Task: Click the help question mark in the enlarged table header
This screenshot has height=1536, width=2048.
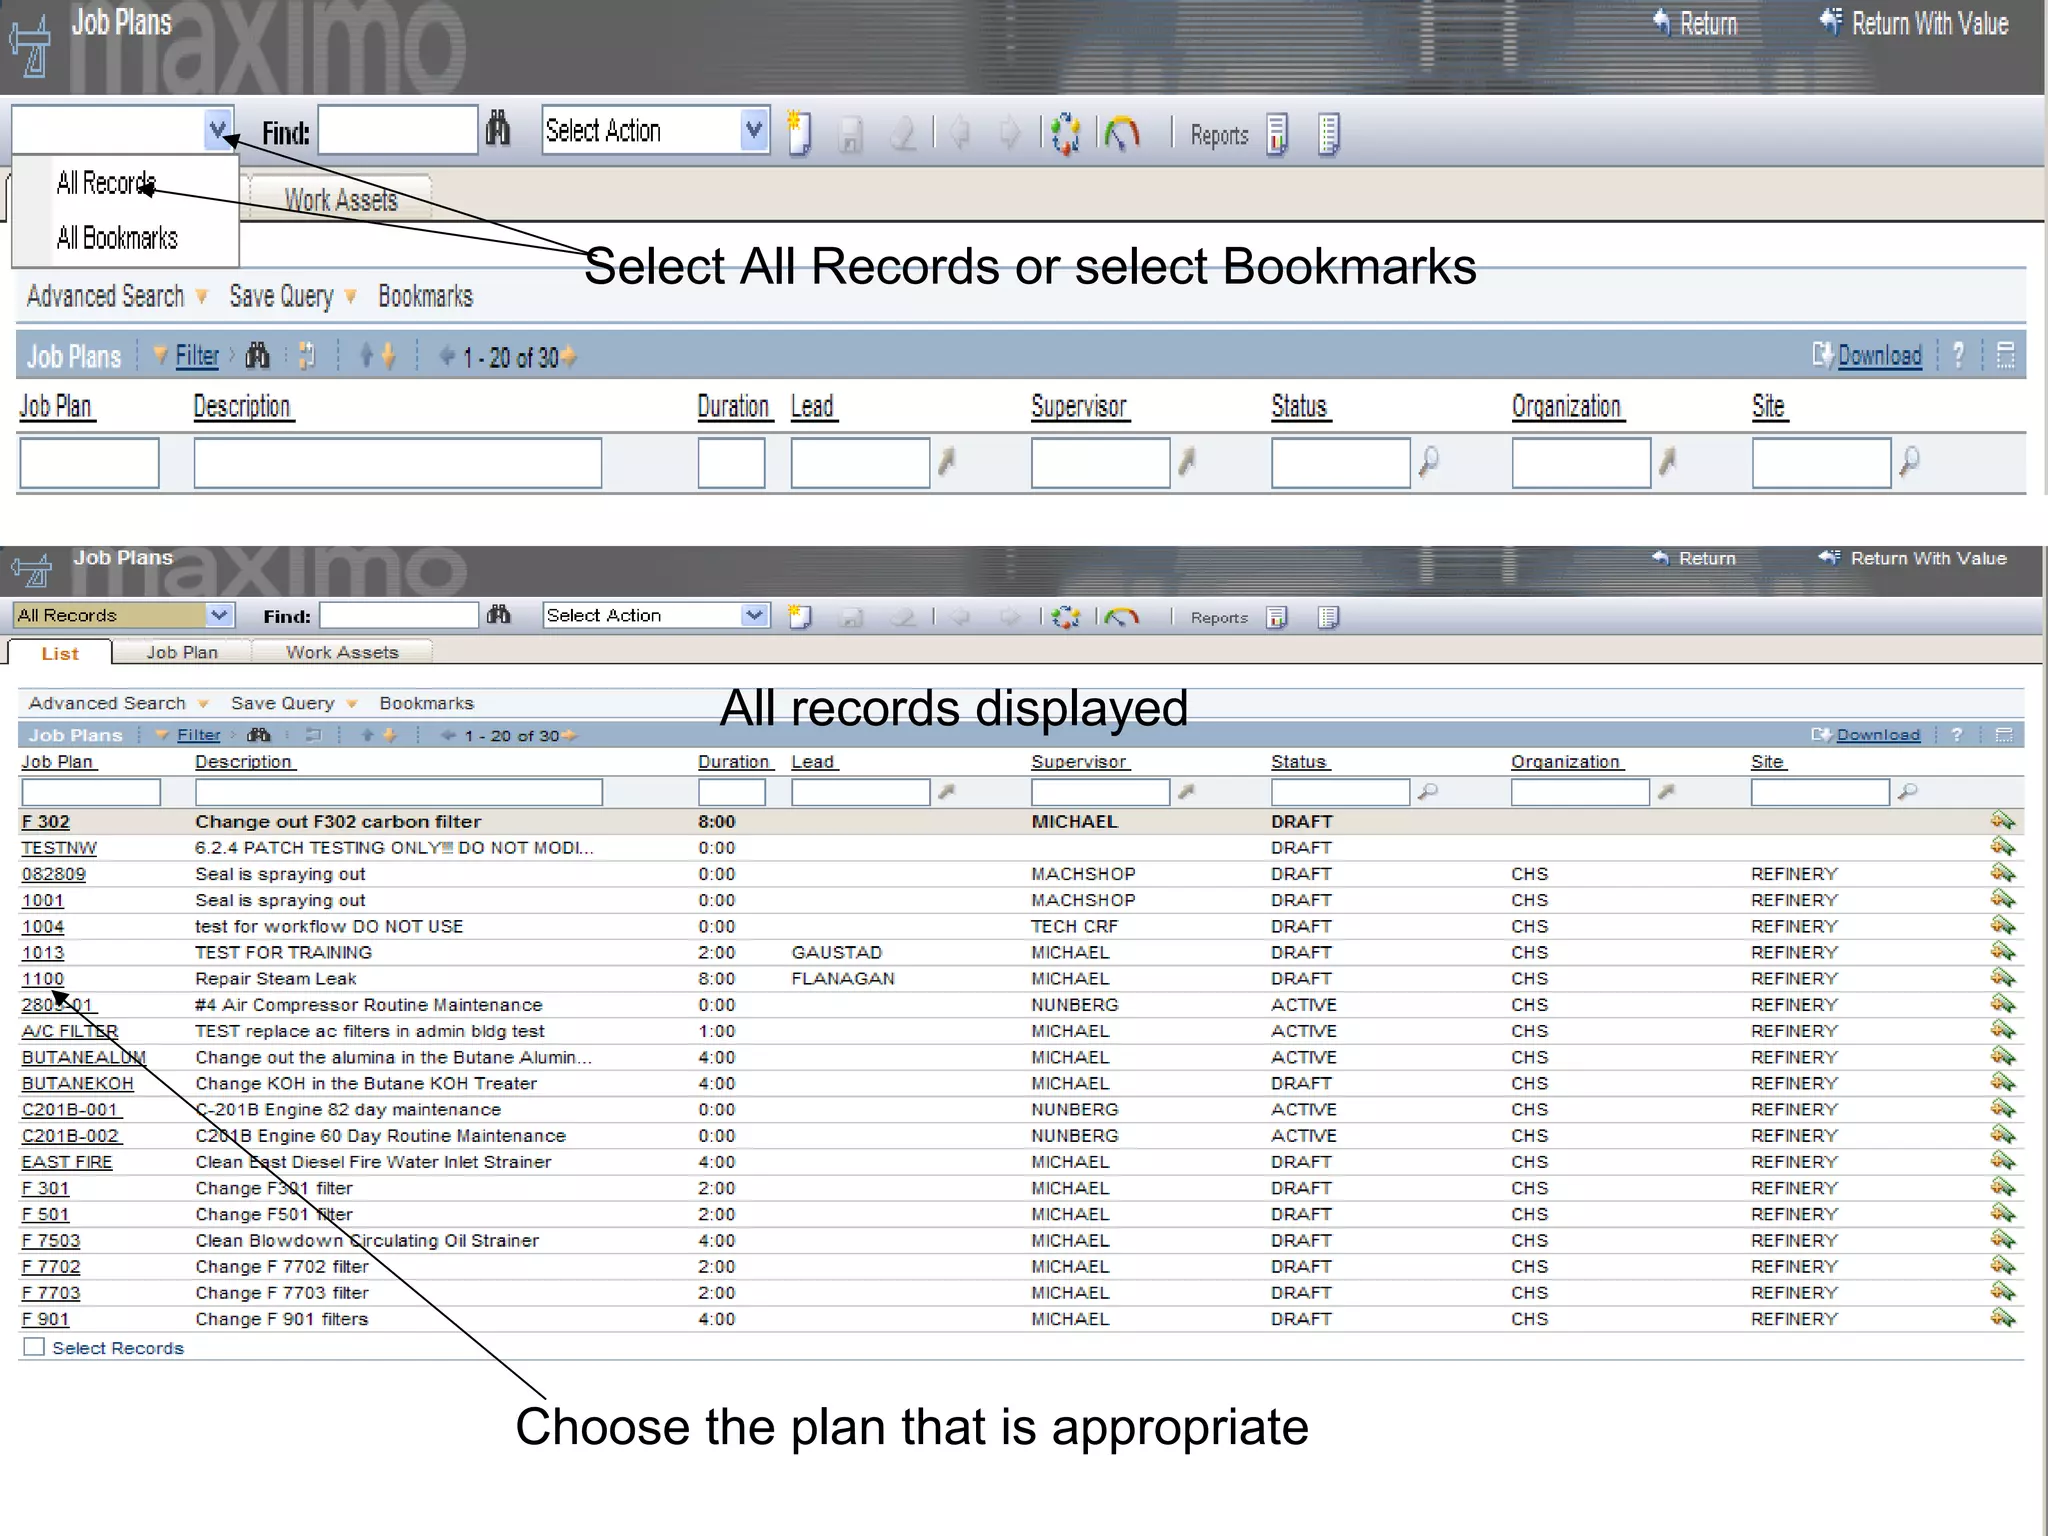Action: (1958, 355)
